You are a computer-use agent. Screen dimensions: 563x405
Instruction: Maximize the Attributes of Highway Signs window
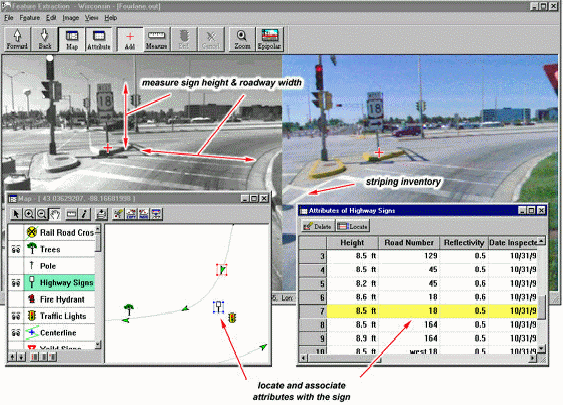click(x=531, y=210)
